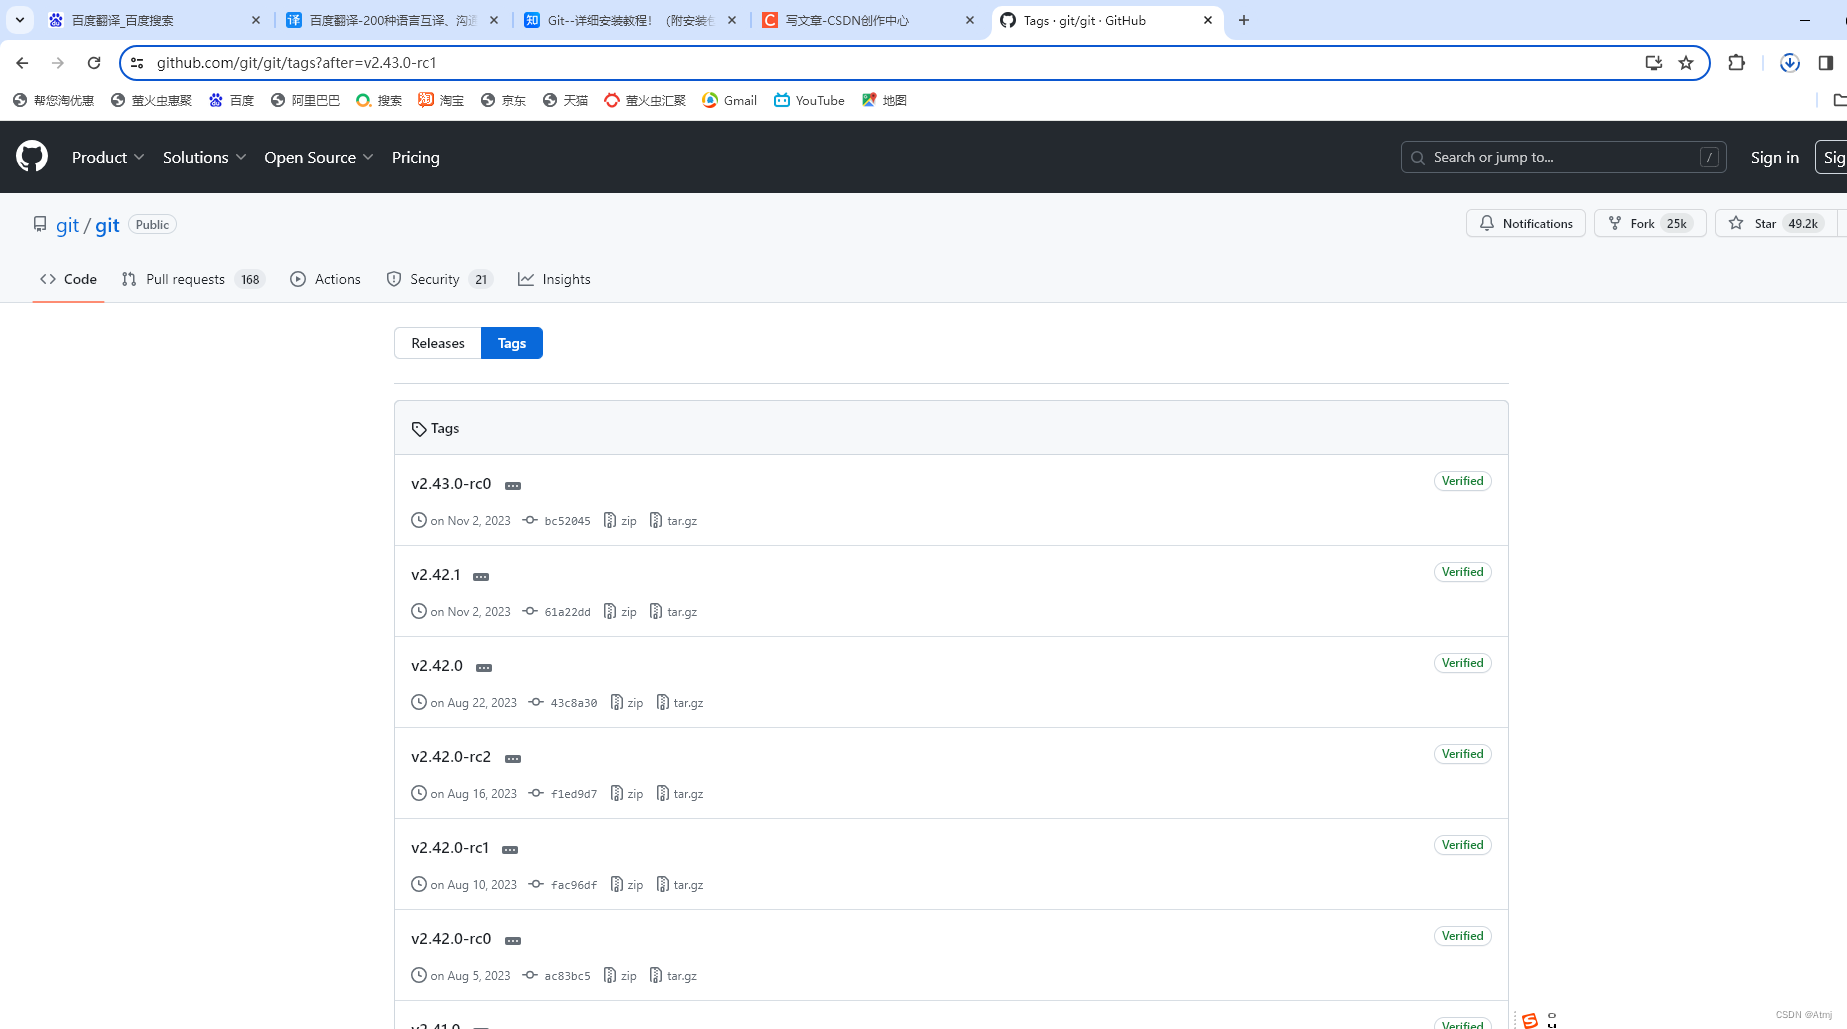The width and height of the screenshot is (1847, 1029).
Task: Download zip for v2.42.0-rc0
Action: tap(620, 975)
